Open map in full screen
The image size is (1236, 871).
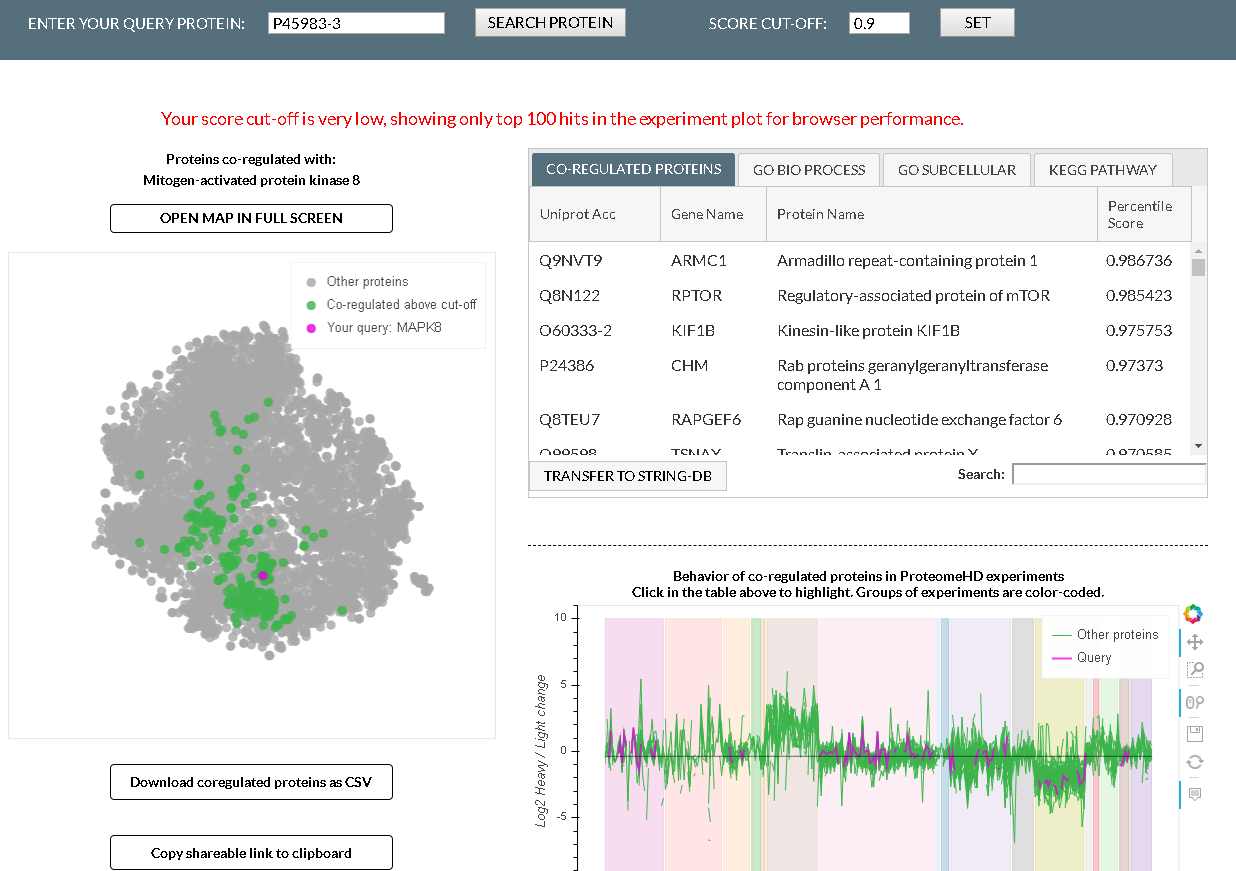pos(251,218)
